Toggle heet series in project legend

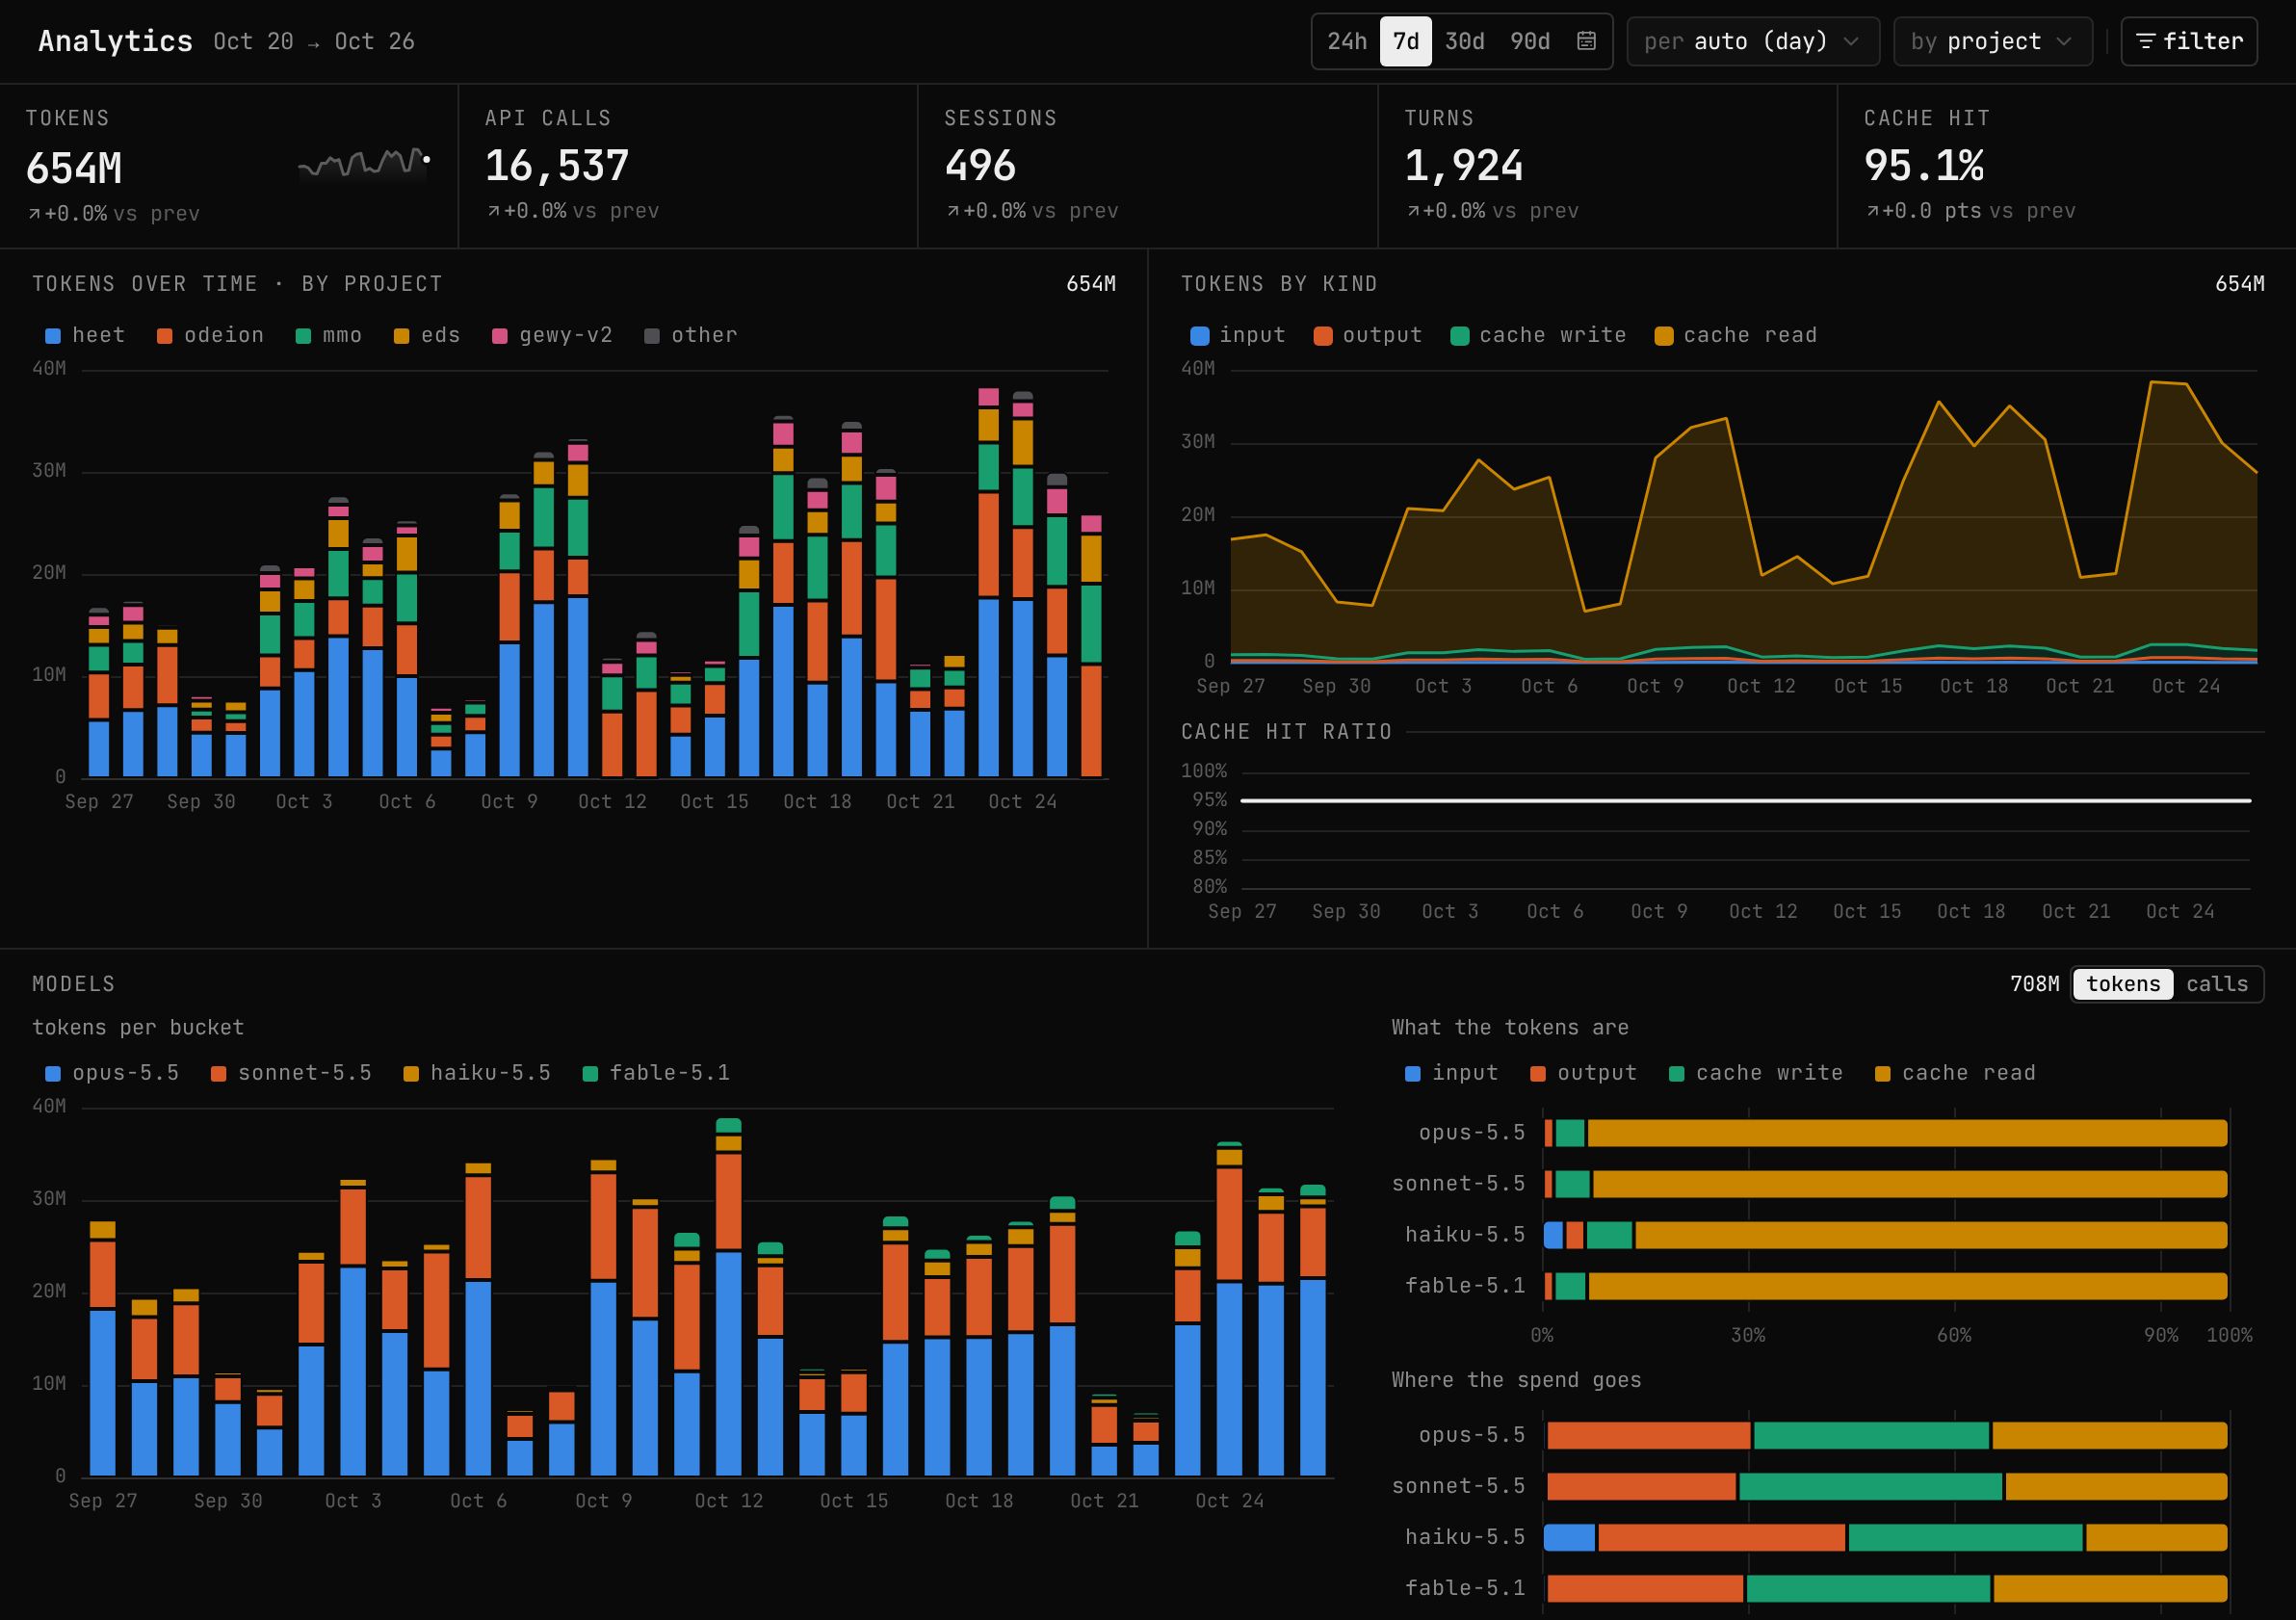85,335
